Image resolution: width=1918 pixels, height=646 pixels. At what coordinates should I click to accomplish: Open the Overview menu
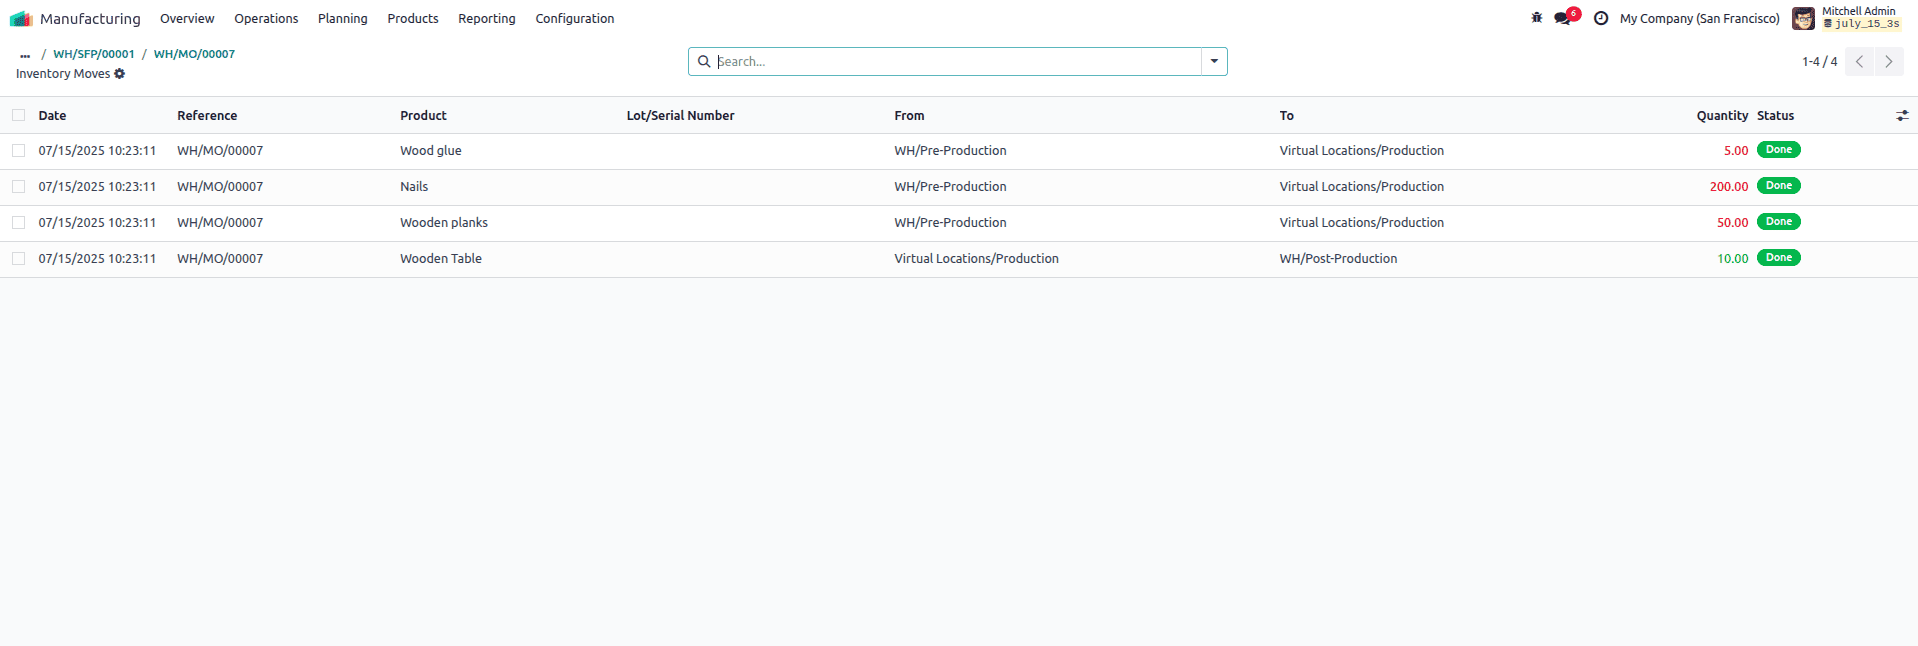click(x=187, y=19)
